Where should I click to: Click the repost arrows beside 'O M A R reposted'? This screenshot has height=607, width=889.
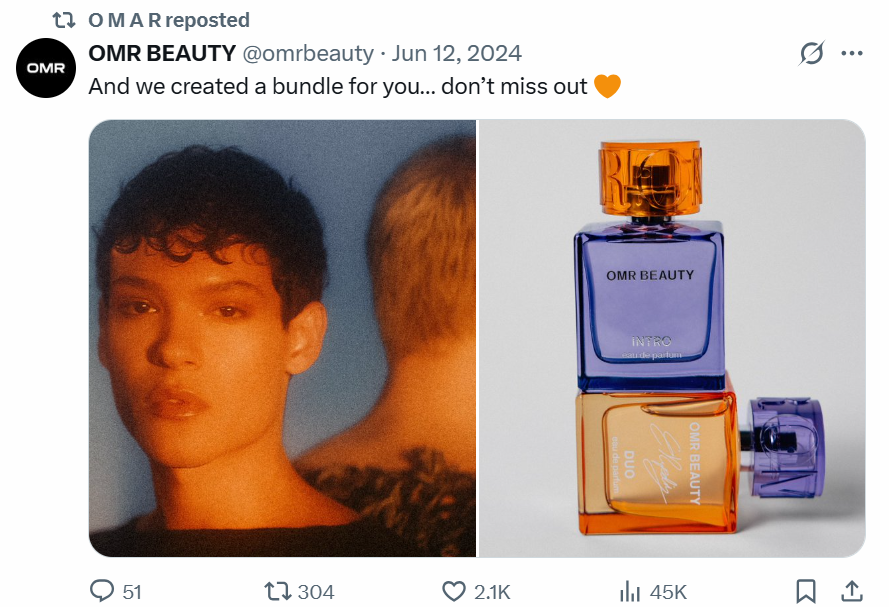pos(64,20)
